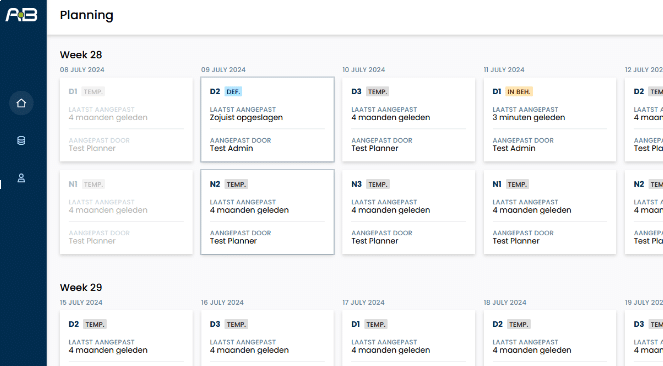
Task: Click the Week 29 heading
Action: click(81, 287)
